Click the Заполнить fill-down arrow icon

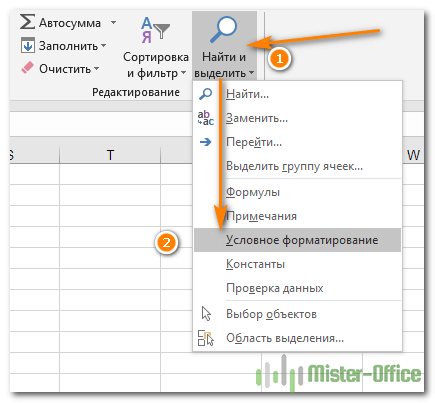click(27, 45)
